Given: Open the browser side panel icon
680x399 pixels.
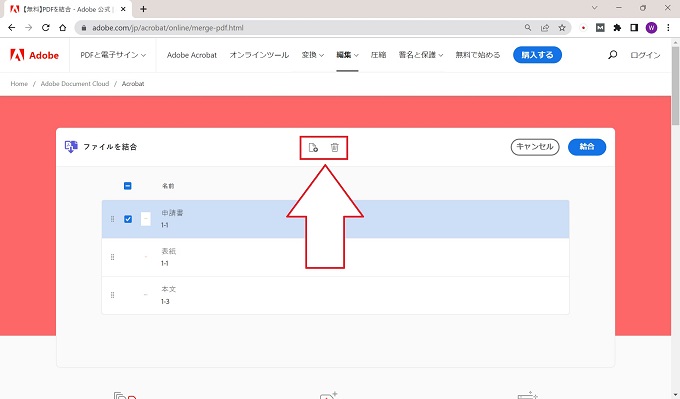Looking at the screenshot, I should pos(634,28).
